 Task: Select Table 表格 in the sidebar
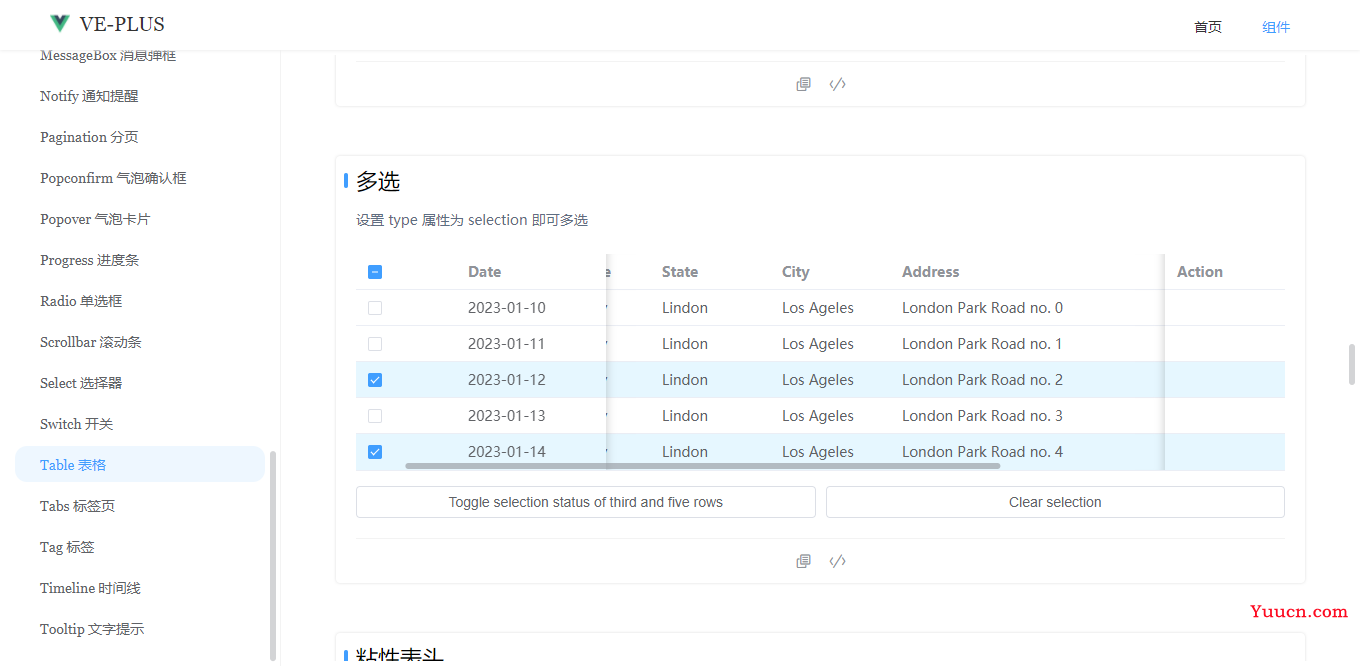(x=140, y=464)
